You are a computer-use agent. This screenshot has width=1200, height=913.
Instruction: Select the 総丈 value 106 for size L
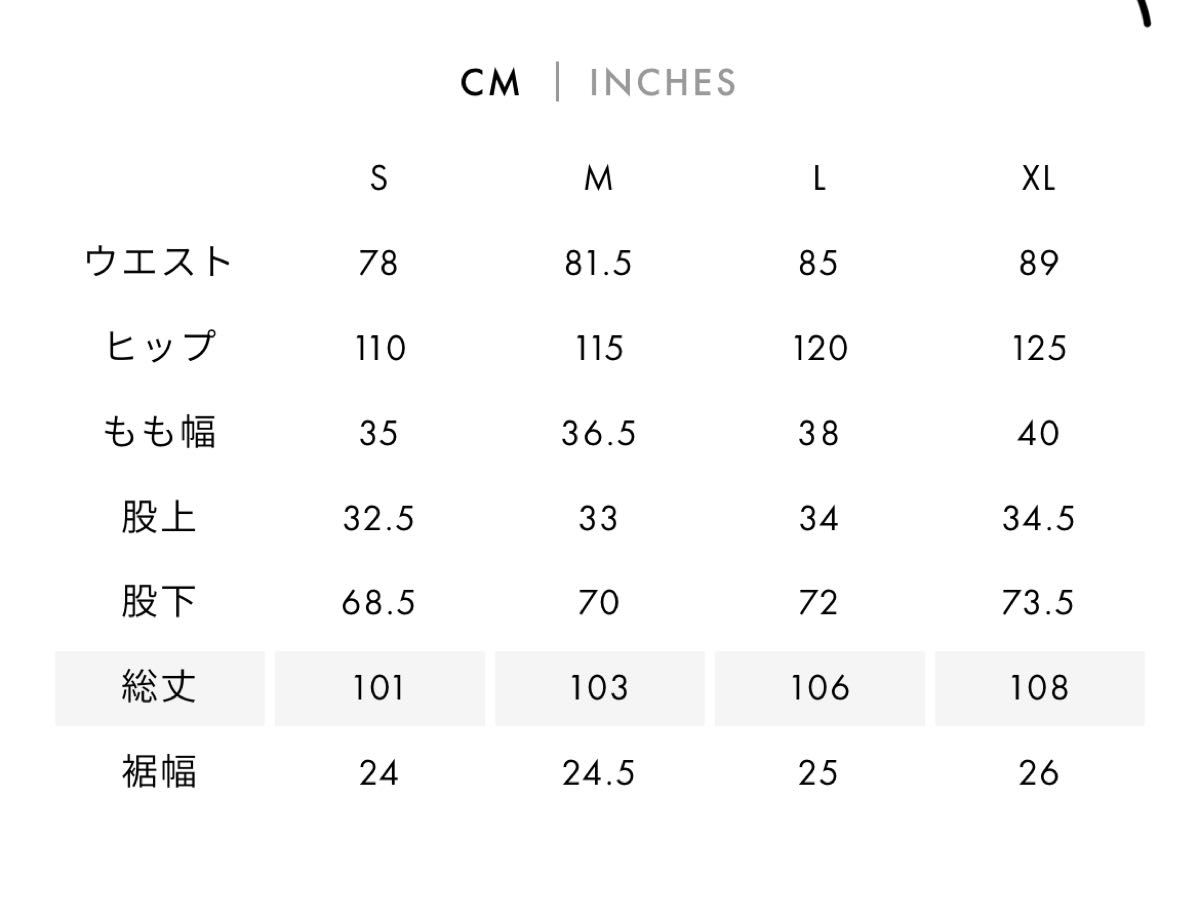[820, 688]
